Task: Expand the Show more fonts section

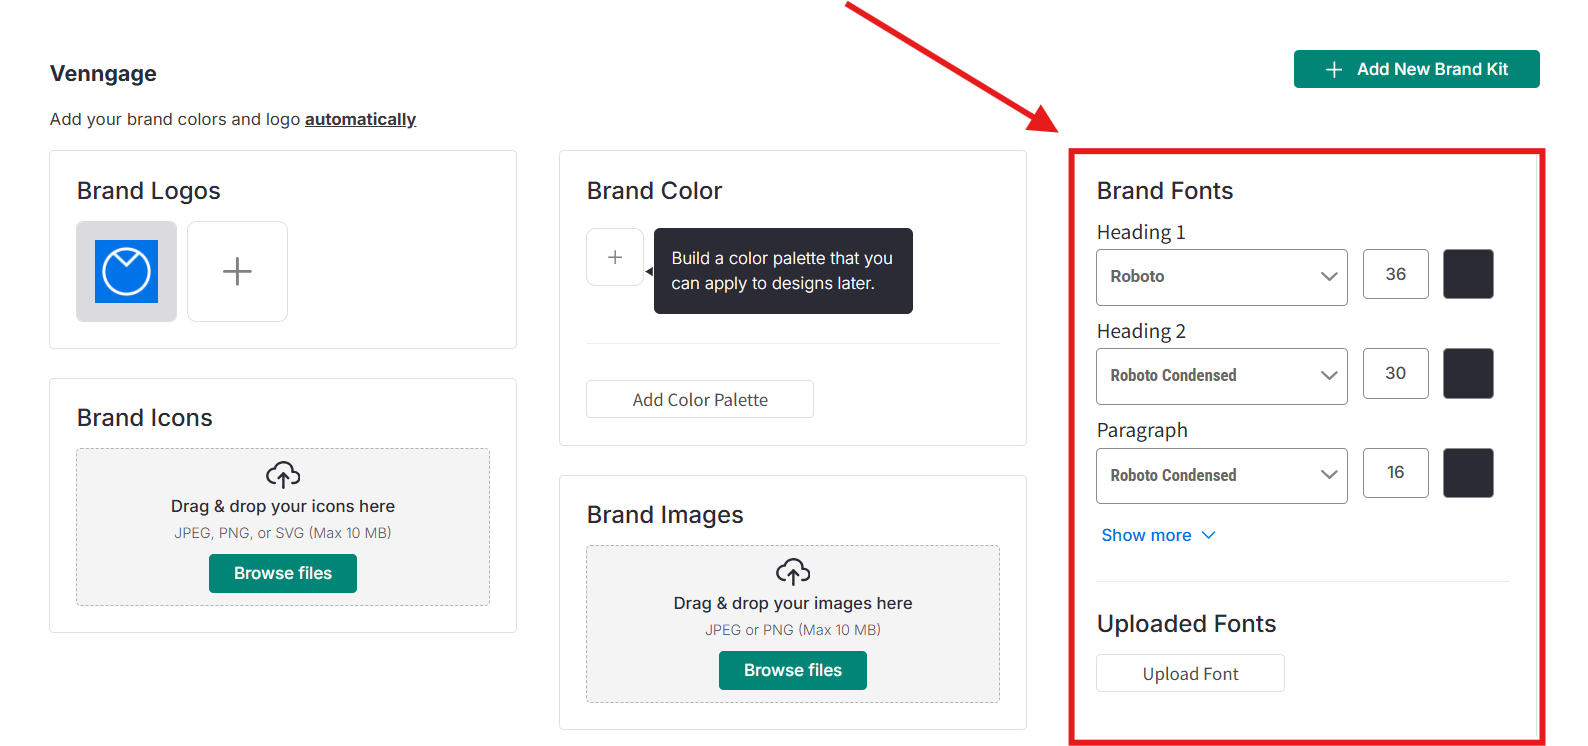Action: click(1158, 535)
